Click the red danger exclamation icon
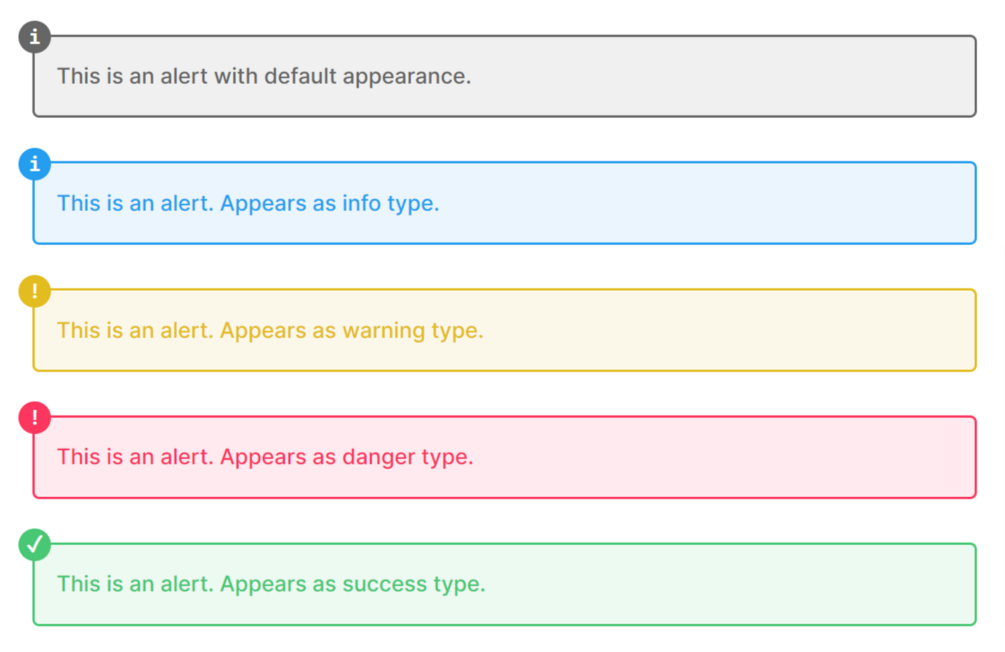1005x652 pixels. tap(35, 418)
